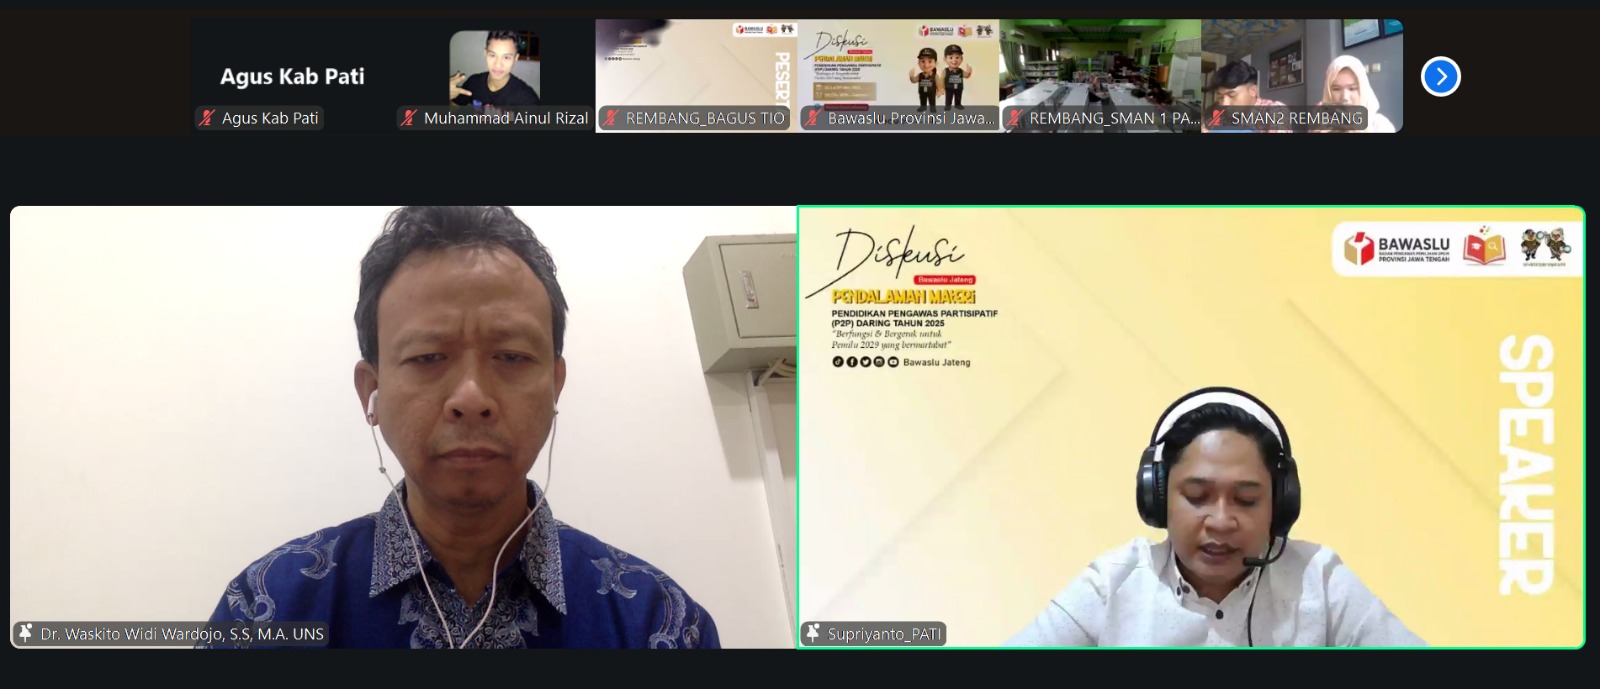
Task: Select Dr. Waskito's pinned video pane
Action: tap(403, 427)
